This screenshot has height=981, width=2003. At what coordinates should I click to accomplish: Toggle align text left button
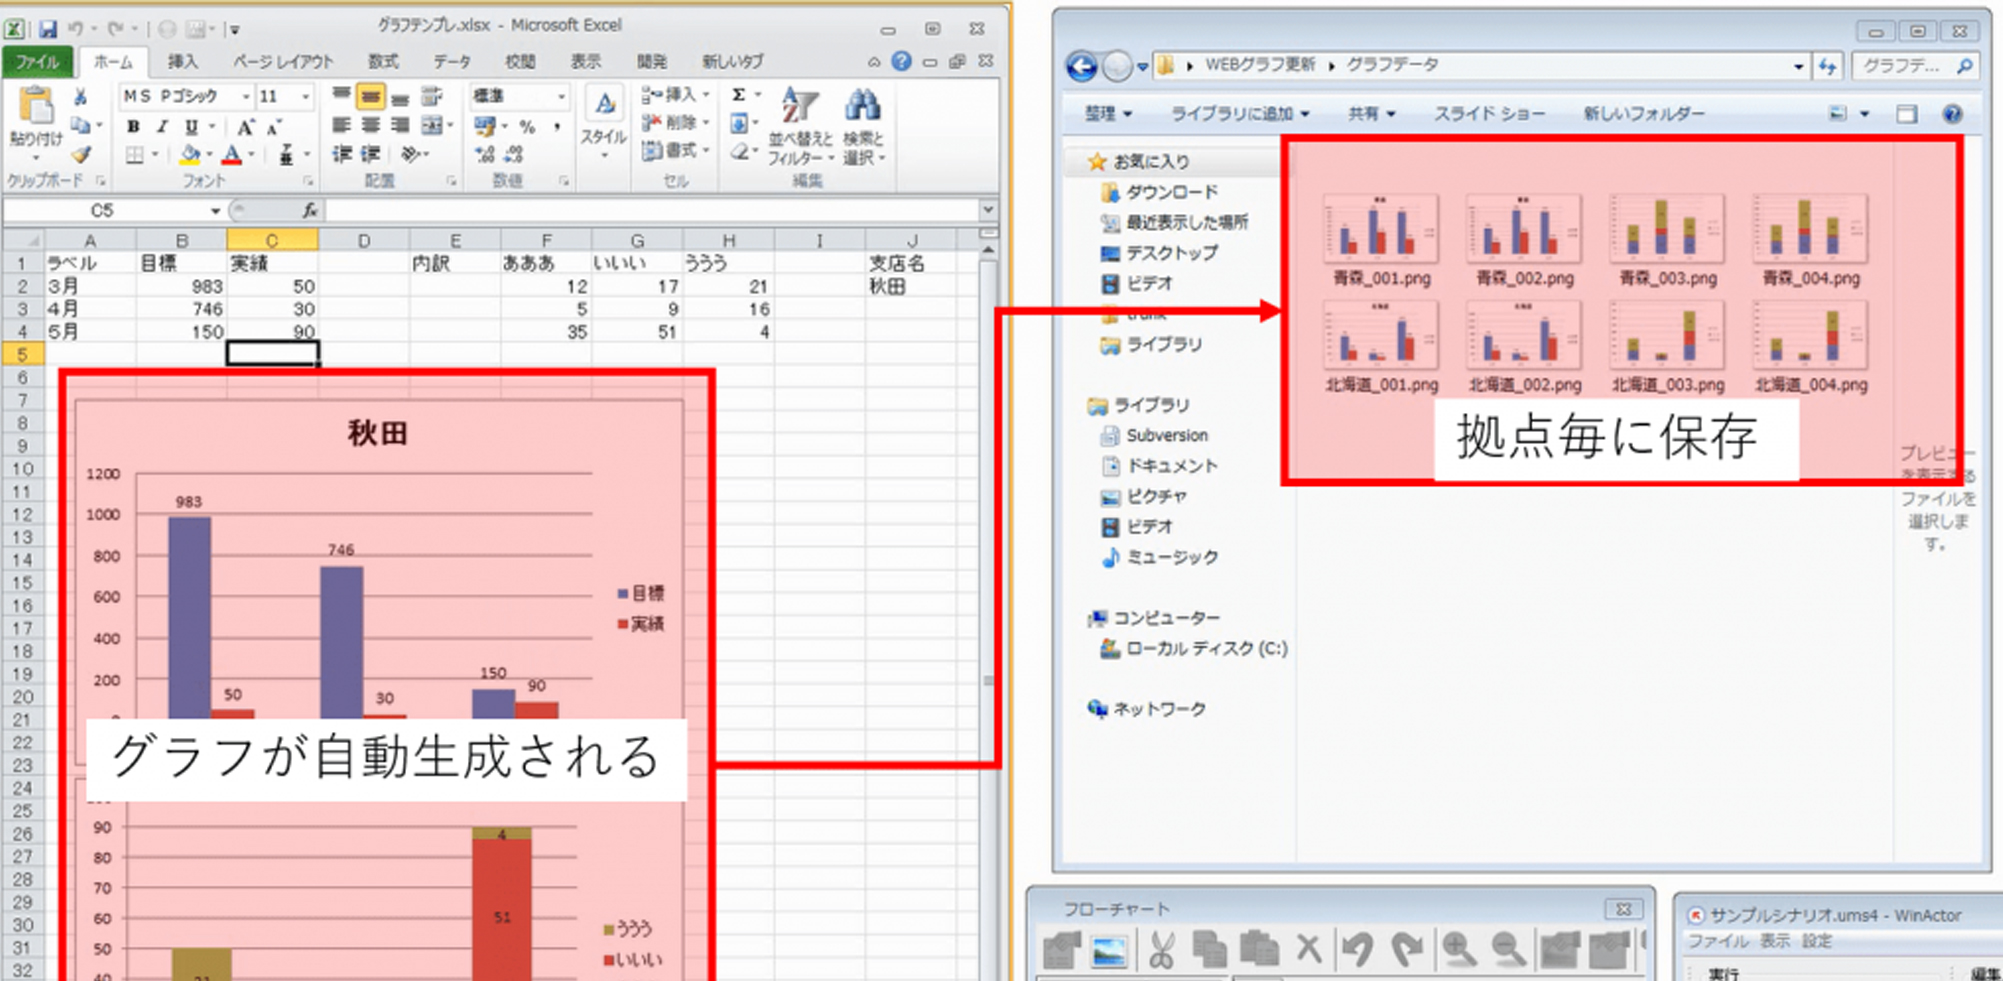[341, 126]
